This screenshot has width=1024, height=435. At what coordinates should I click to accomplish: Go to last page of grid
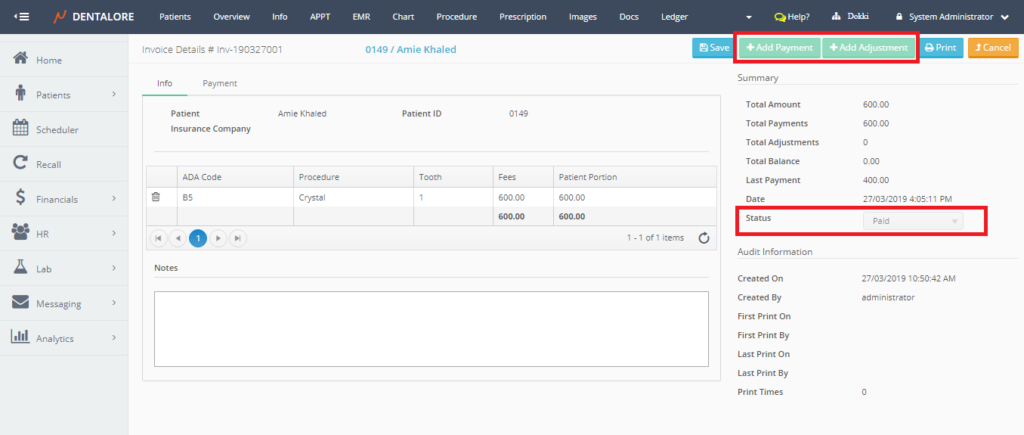[237, 238]
